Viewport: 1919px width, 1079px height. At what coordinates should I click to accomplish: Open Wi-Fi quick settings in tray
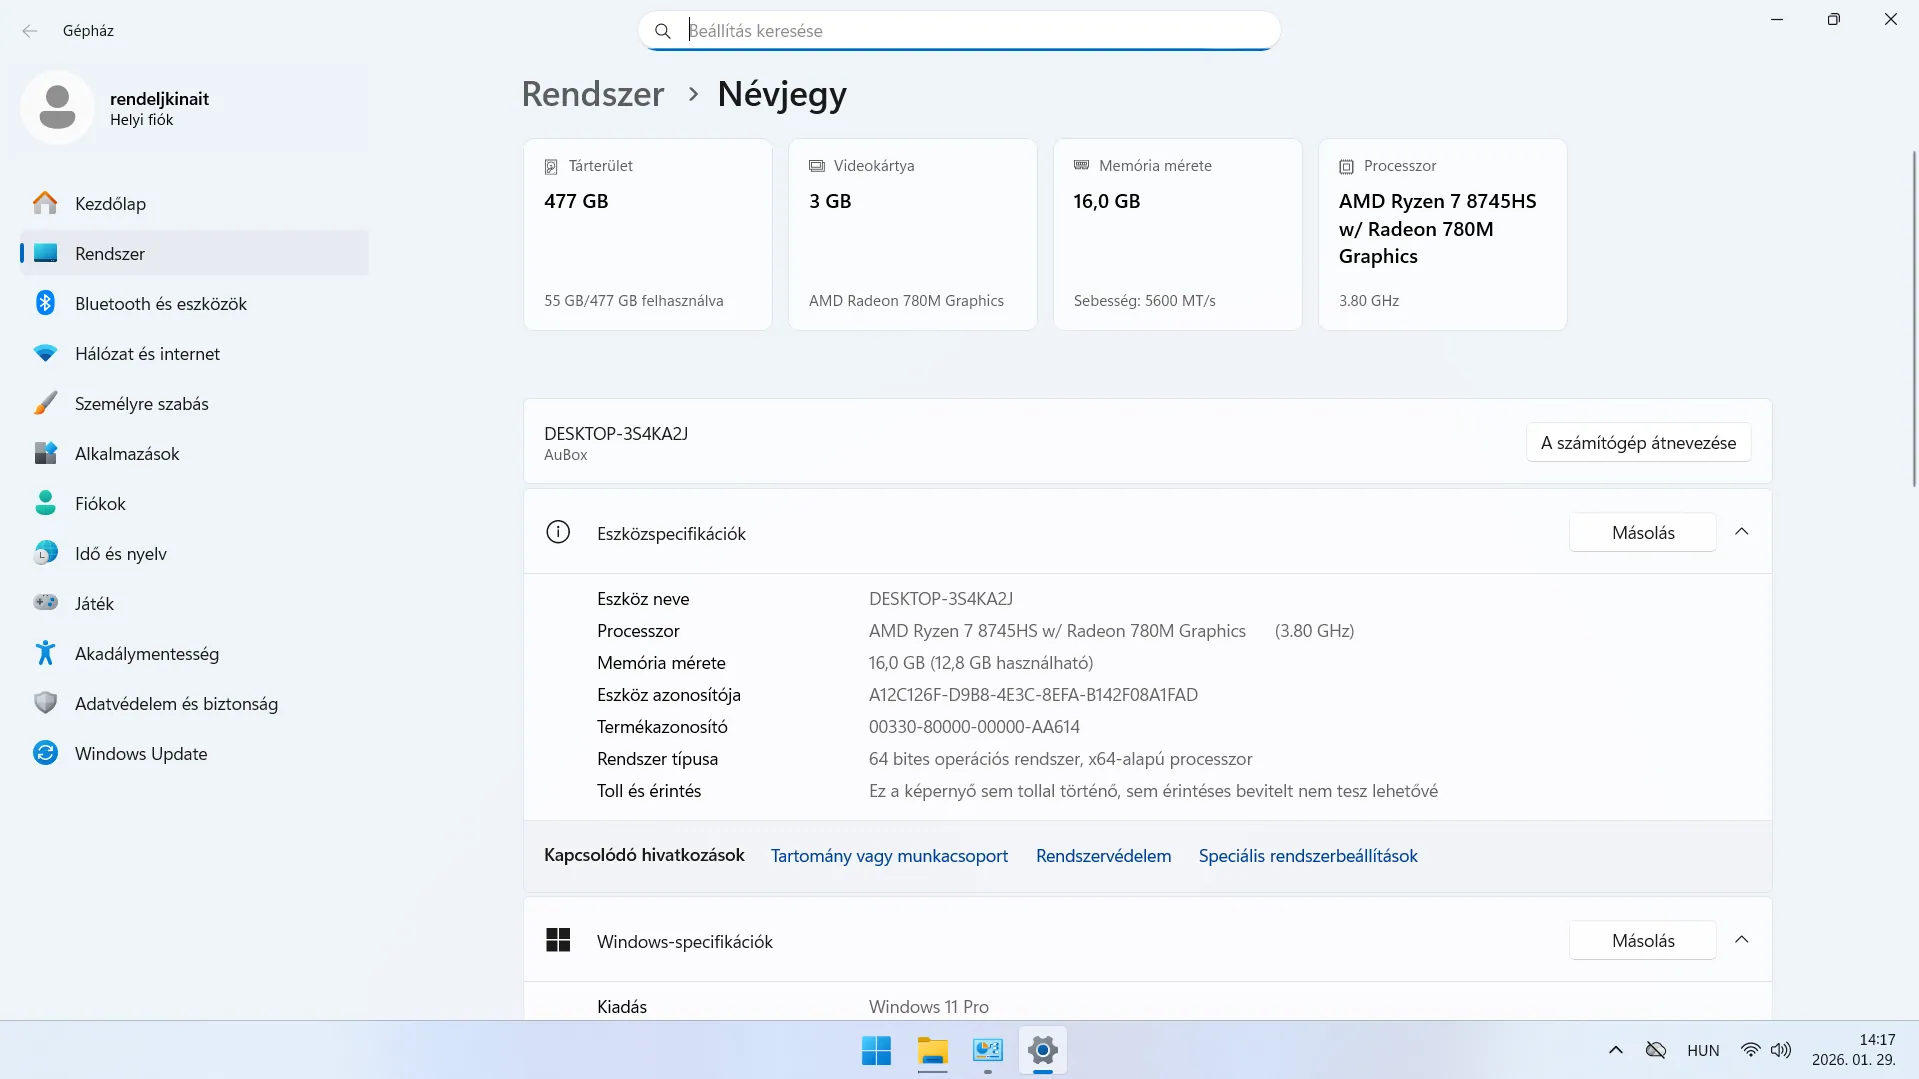click(1750, 1050)
